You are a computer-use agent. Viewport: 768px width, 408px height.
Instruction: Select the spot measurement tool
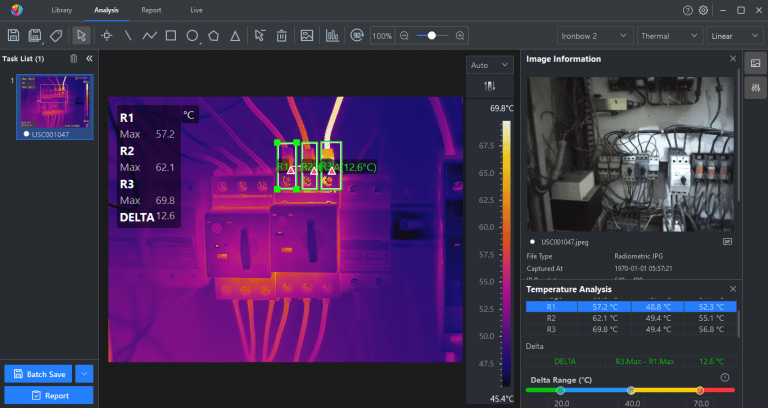[x=106, y=35]
